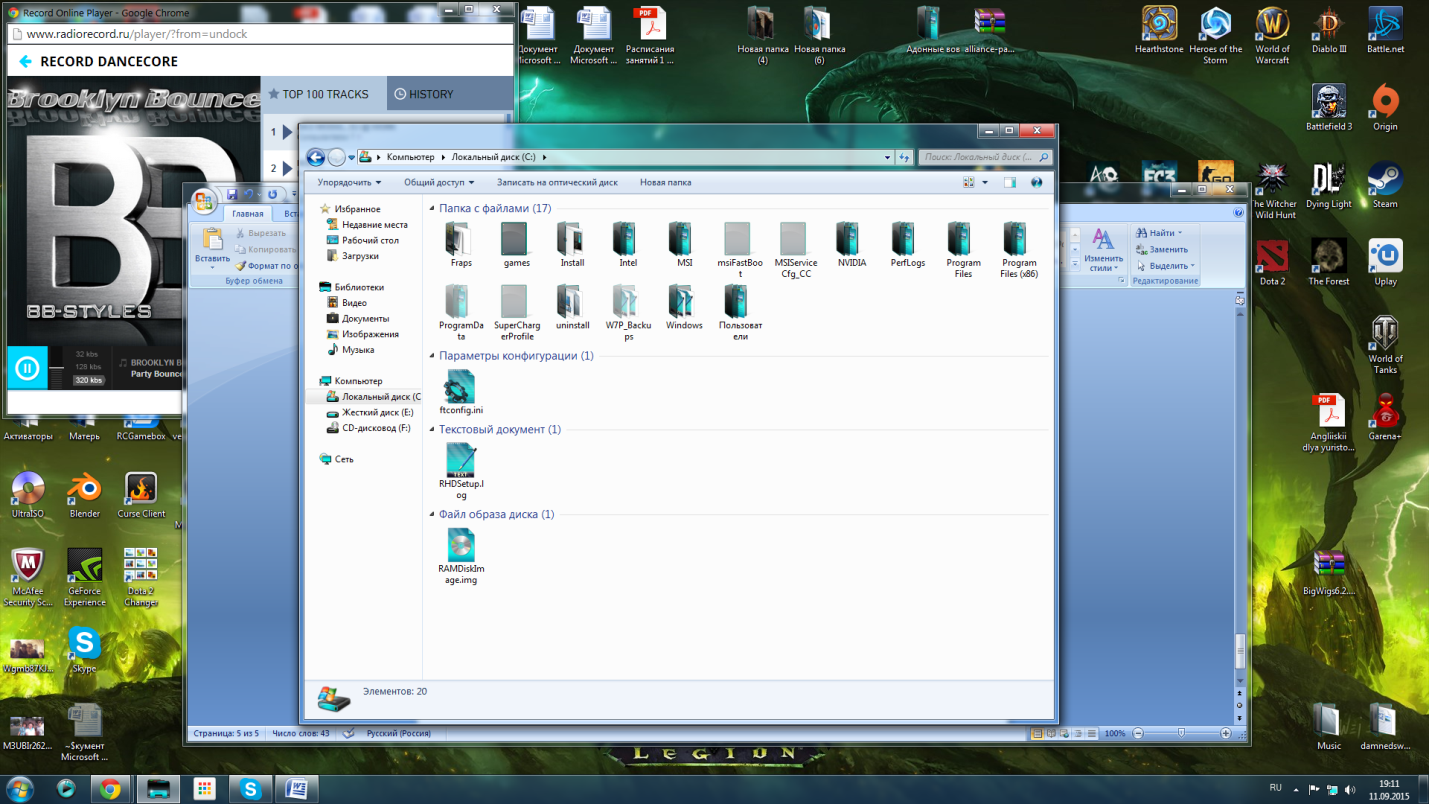The width and height of the screenshot is (1429, 804).
Task: Open Skype from the taskbar
Action: tap(249, 789)
